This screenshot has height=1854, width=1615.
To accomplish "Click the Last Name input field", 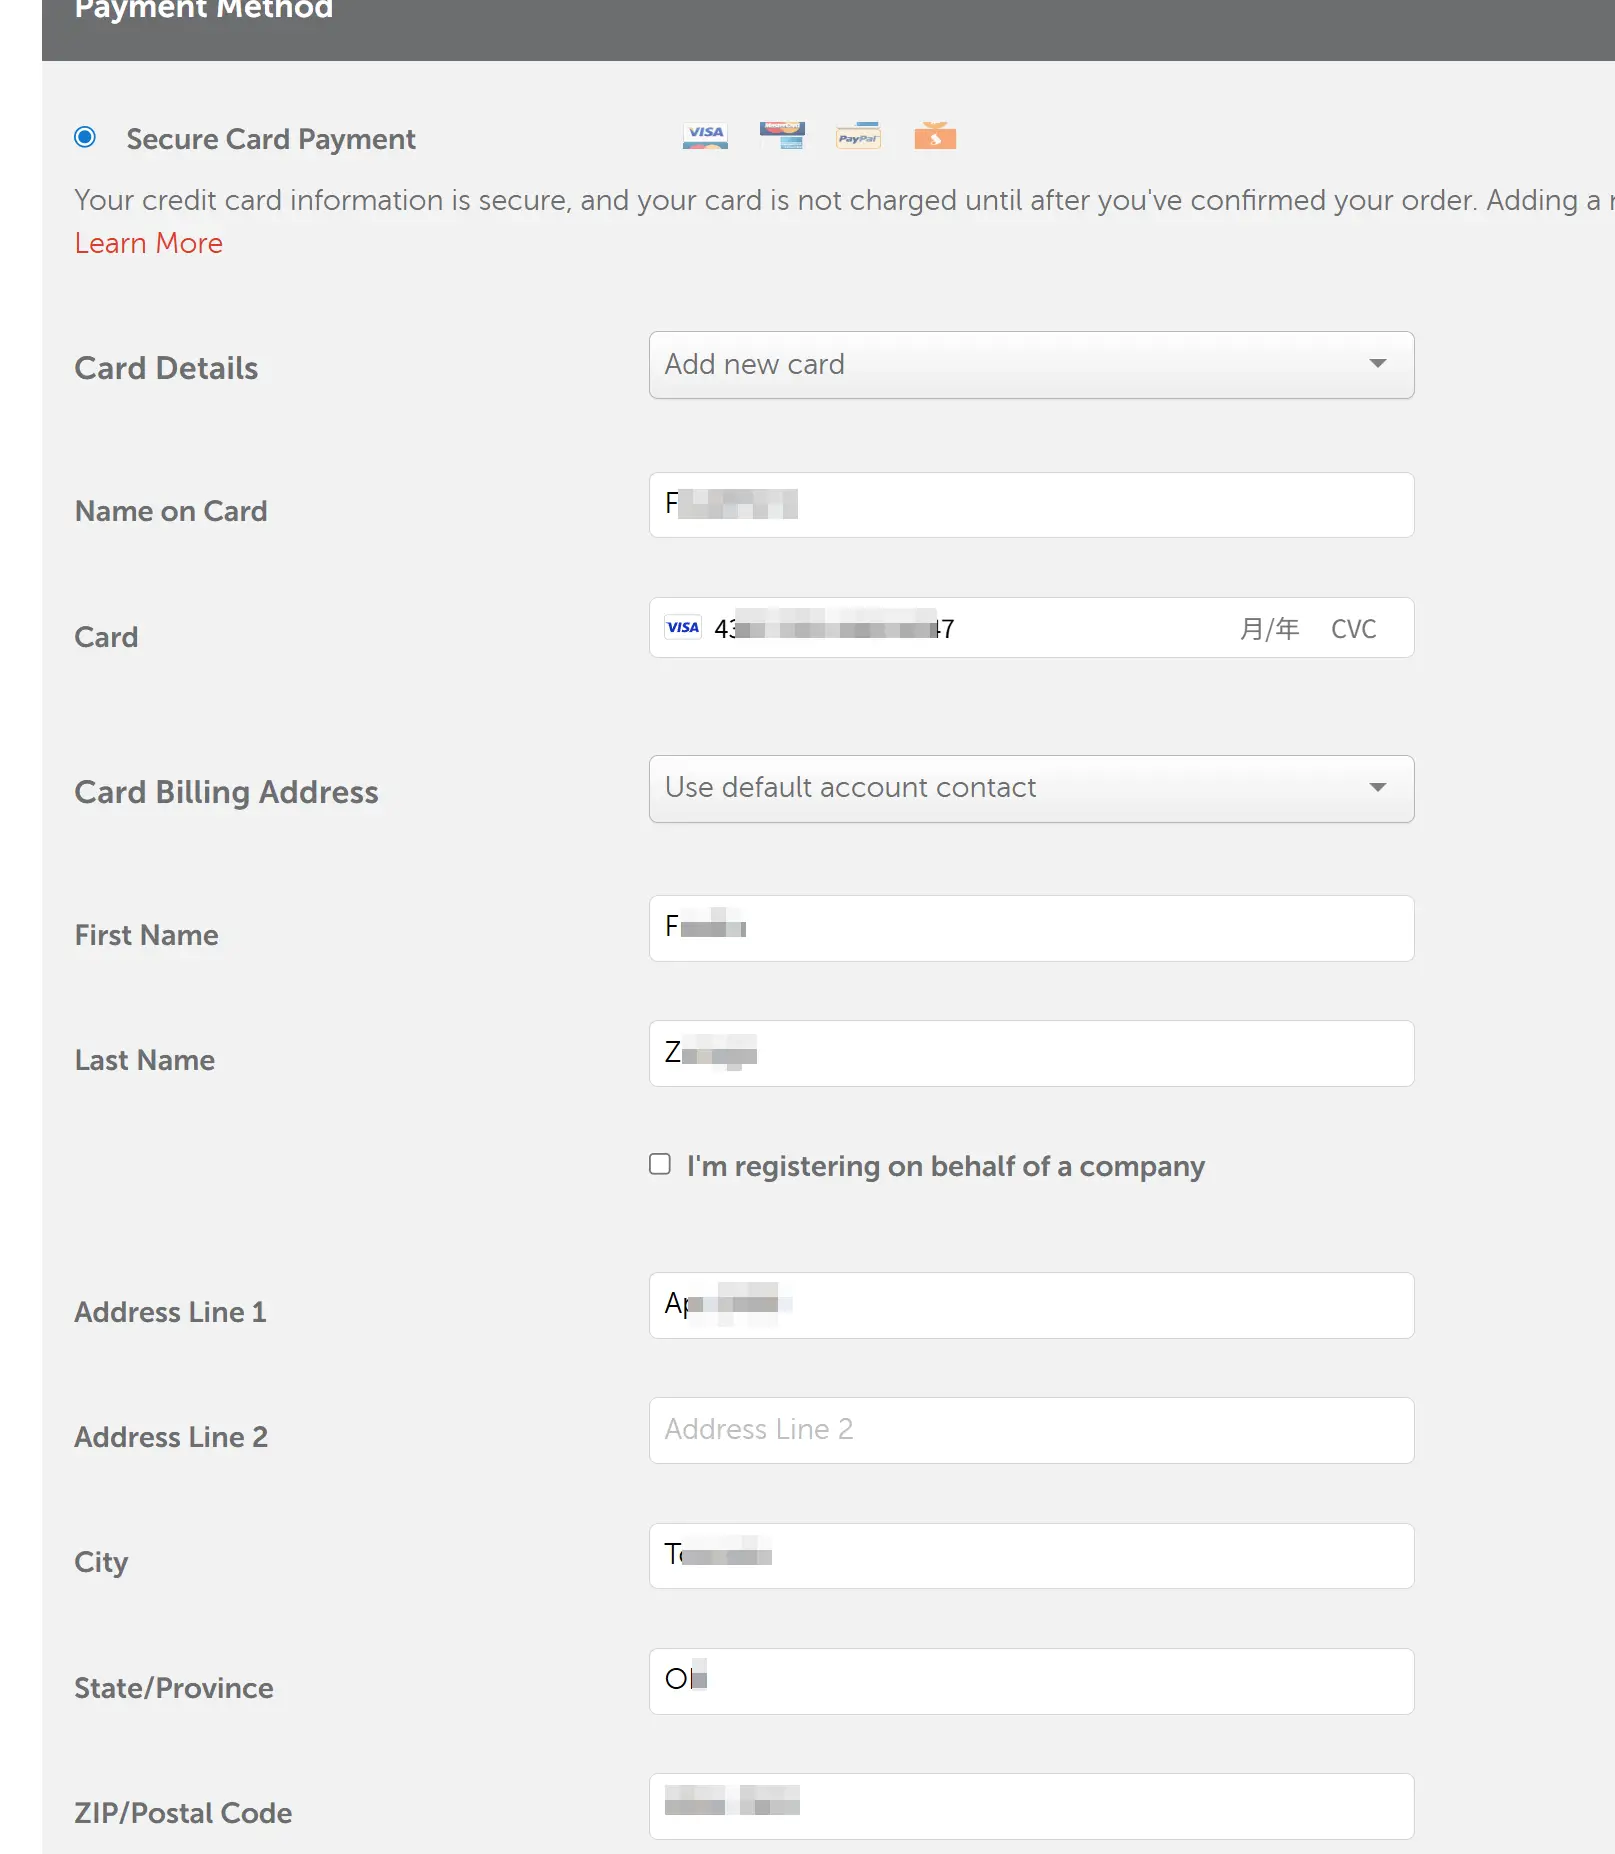I will point(1031,1053).
